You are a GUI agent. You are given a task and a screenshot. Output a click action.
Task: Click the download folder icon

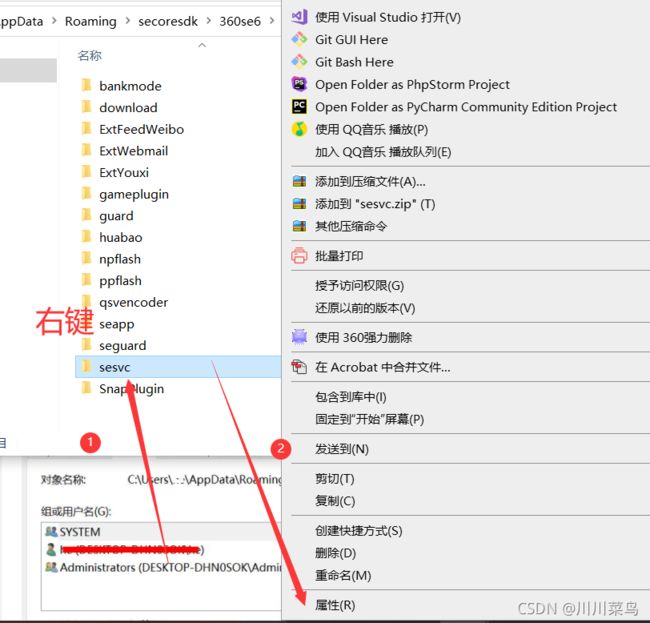[x=86, y=107]
